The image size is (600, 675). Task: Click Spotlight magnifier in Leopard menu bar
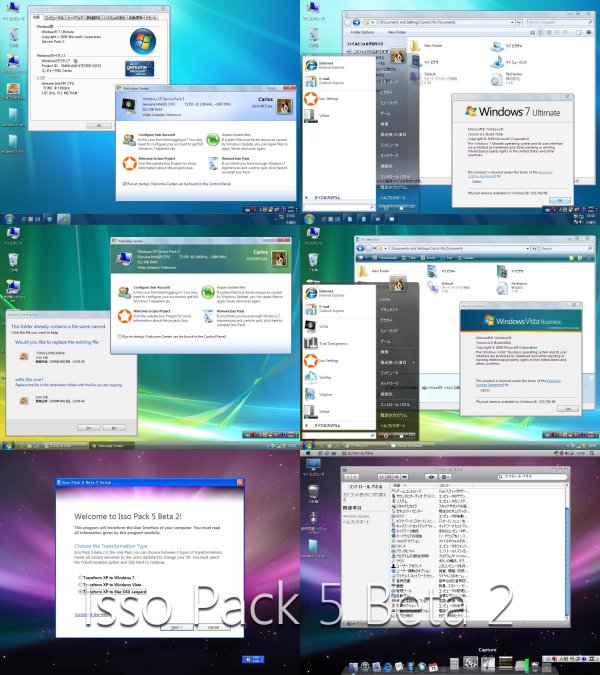click(592, 453)
